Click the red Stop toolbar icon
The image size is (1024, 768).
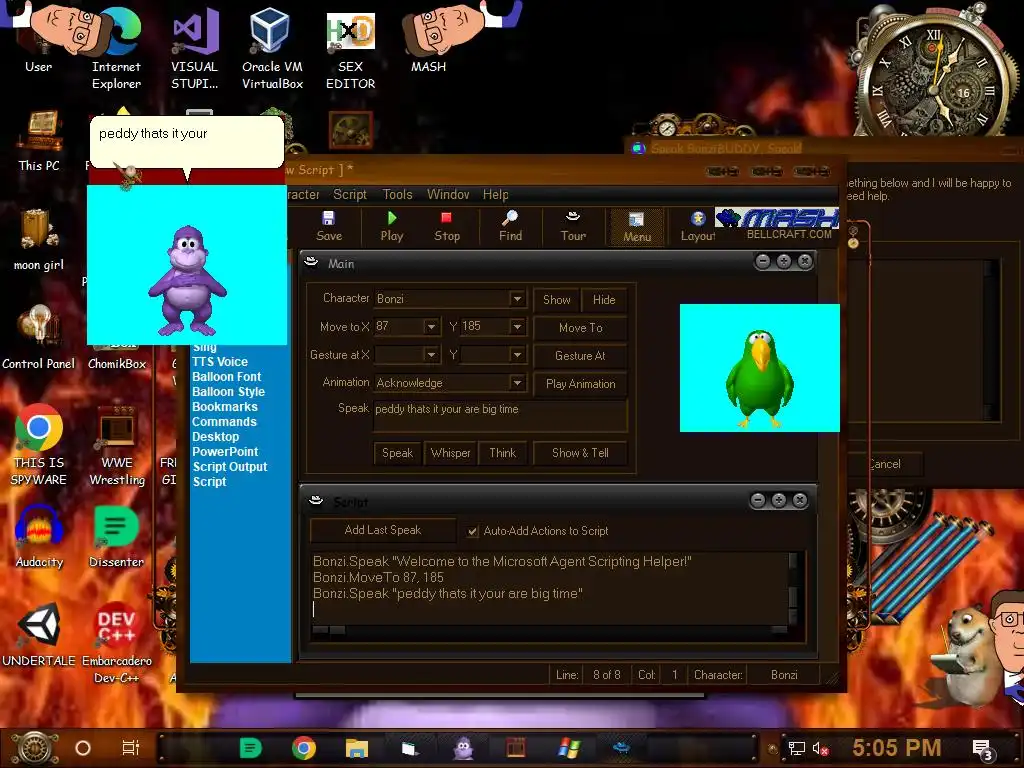[447, 226]
